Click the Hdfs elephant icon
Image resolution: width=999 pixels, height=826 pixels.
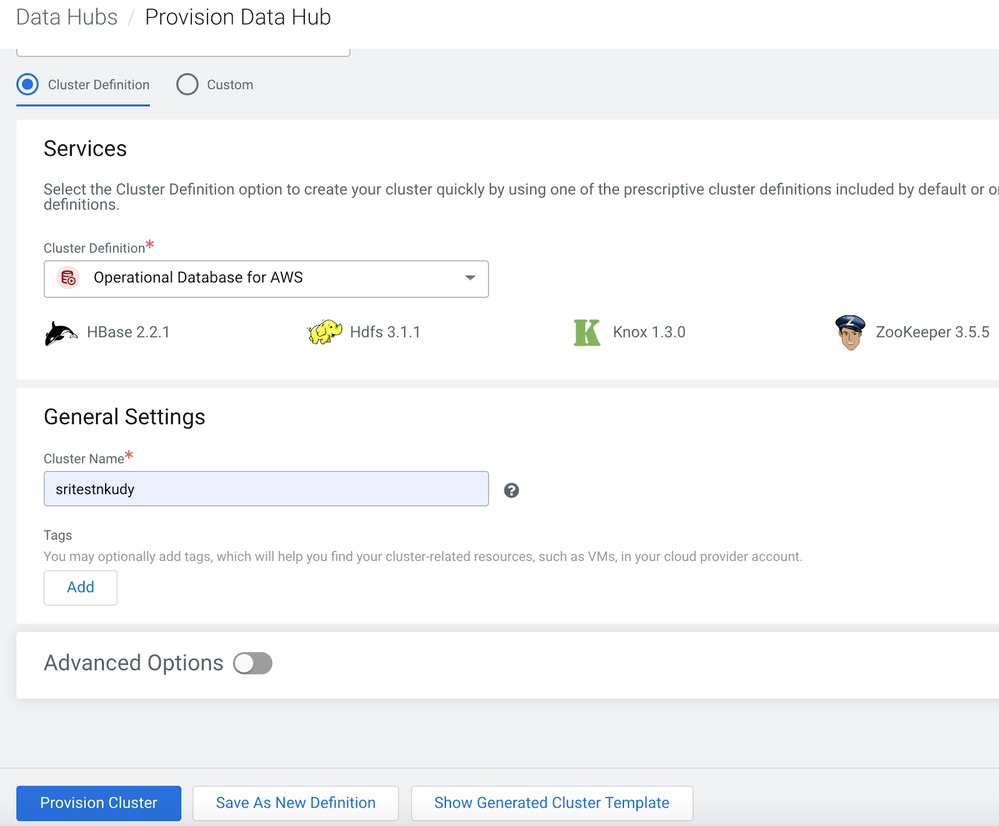point(325,332)
